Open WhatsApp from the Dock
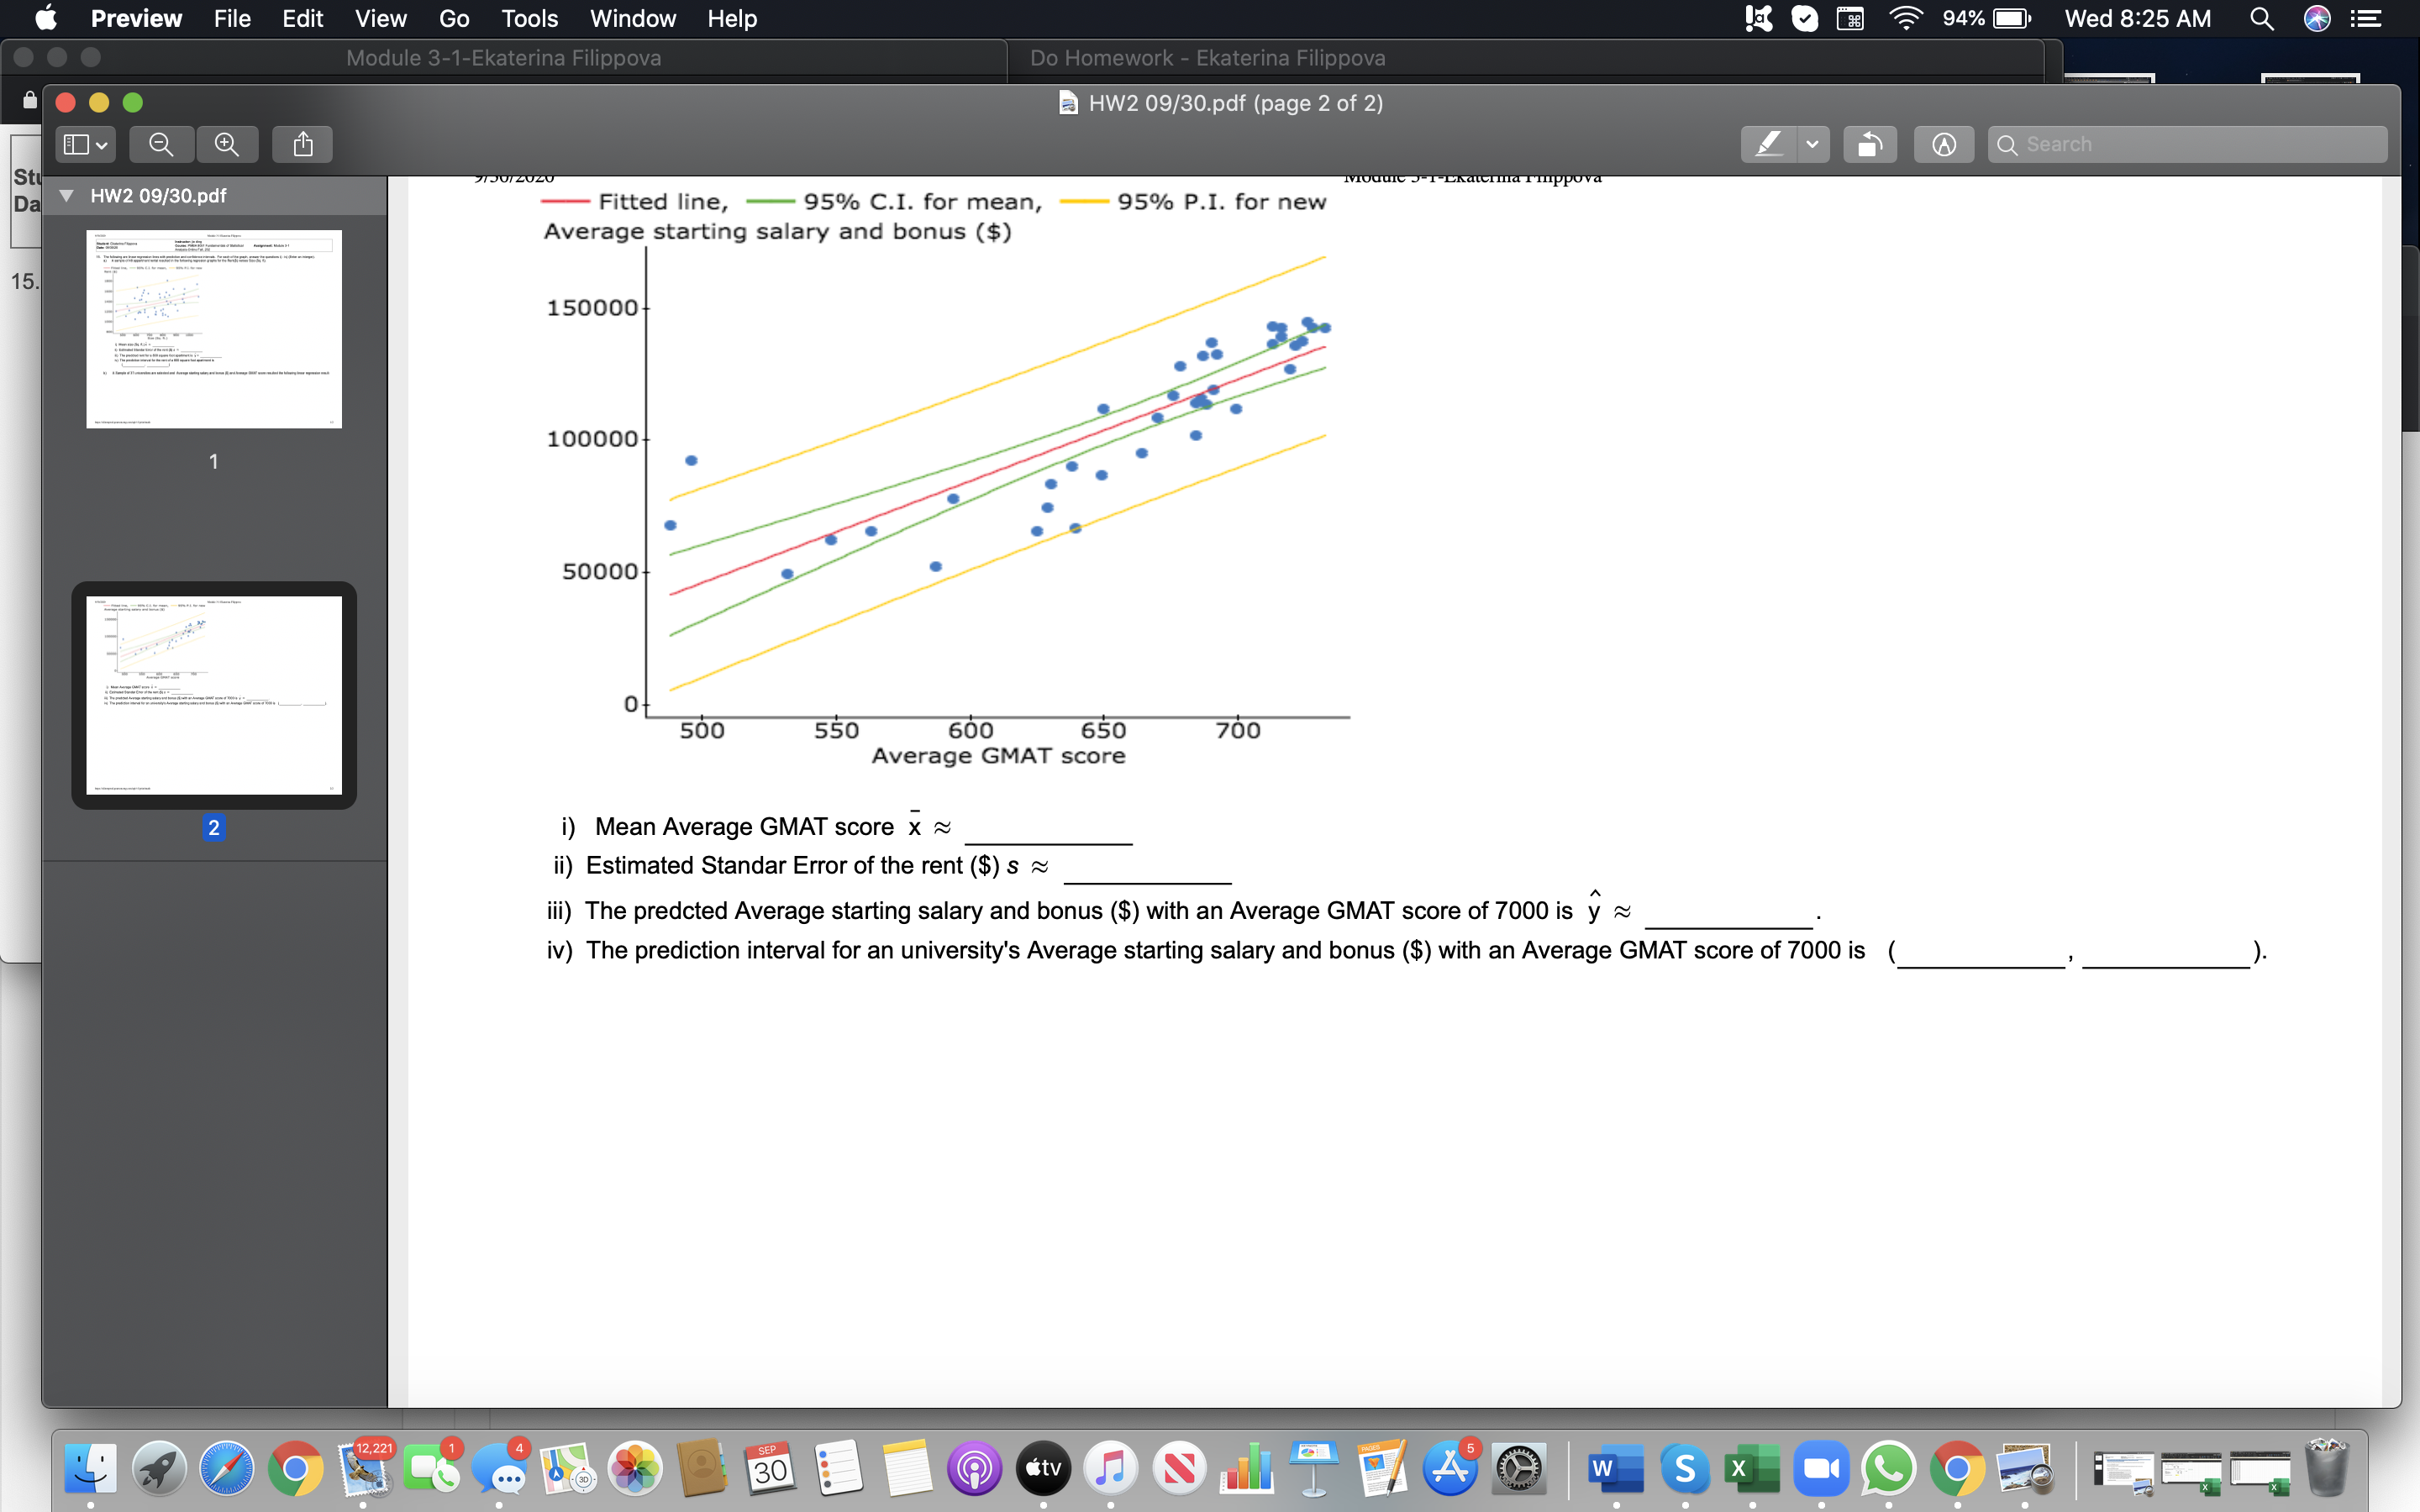The width and height of the screenshot is (2420, 1512). 1890,1469
